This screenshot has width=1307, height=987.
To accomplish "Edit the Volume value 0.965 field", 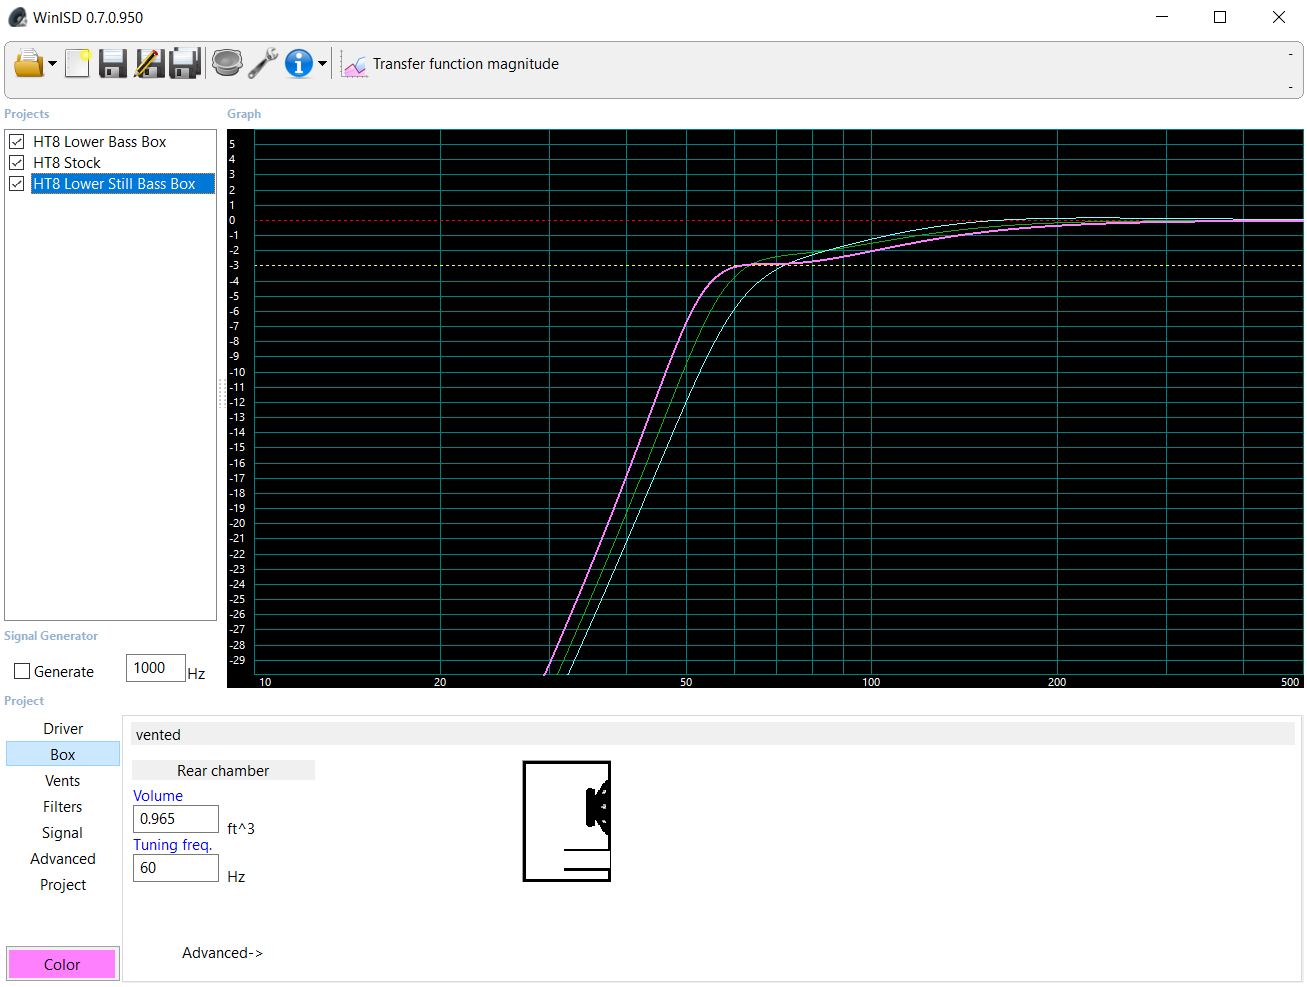I will tap(176, 819).
